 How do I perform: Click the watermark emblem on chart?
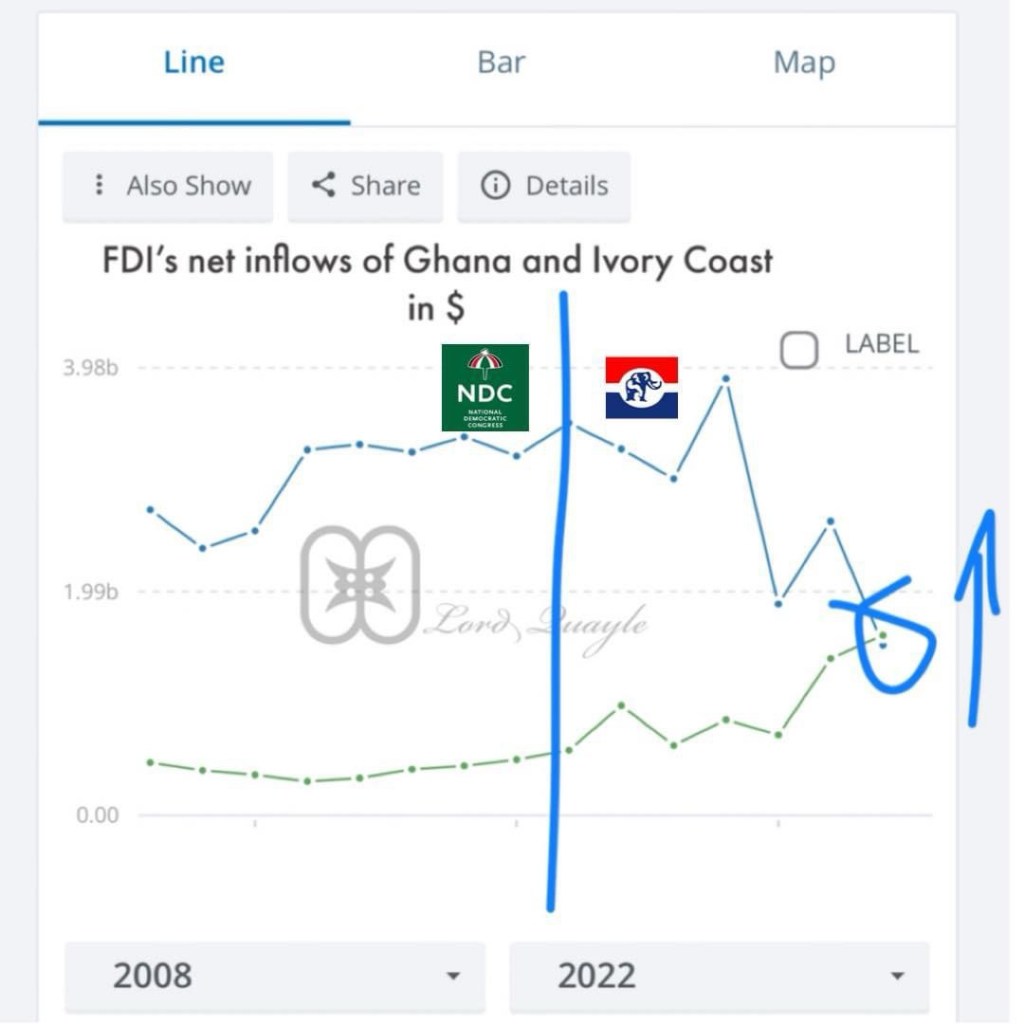(360, 585)
